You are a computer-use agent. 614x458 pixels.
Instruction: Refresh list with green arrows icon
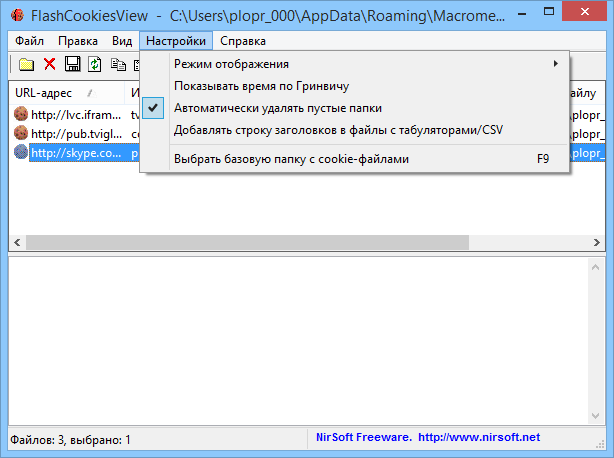tap(95, 64)
